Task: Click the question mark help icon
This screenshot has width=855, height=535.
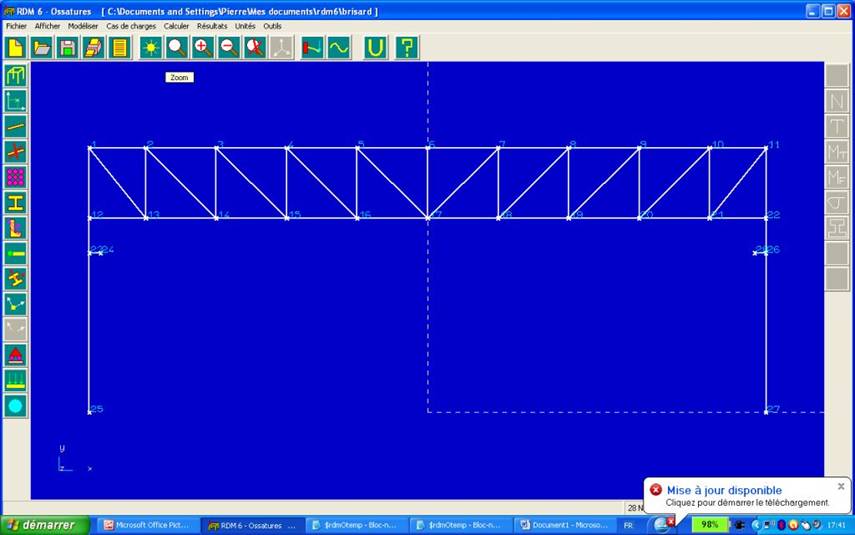Action: (406, 47)
